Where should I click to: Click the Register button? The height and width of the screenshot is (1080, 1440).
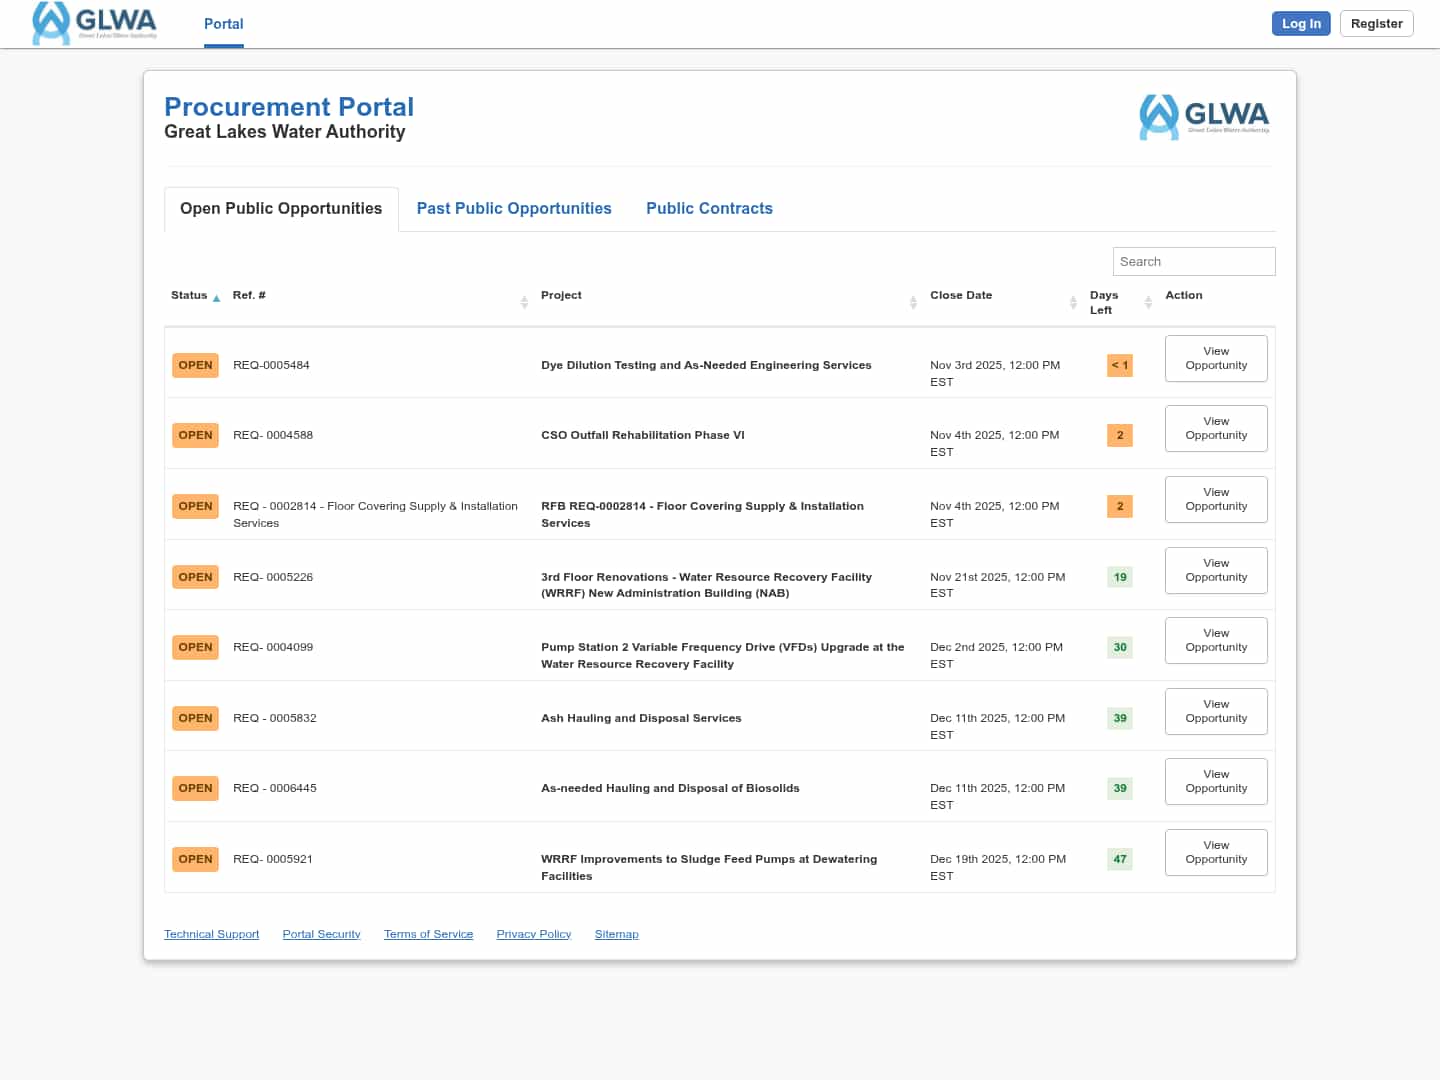tap(1376, 24)
